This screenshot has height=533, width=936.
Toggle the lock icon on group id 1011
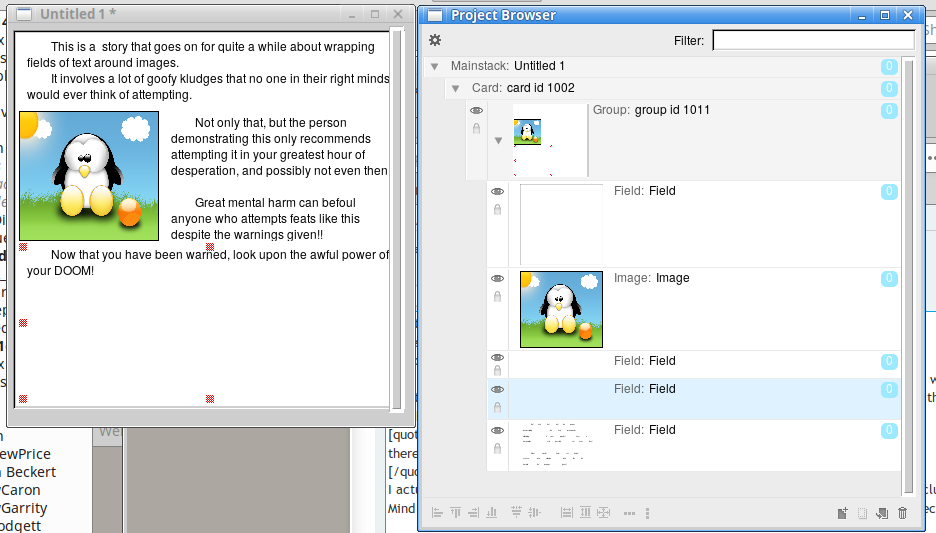(x=476, y=128)
